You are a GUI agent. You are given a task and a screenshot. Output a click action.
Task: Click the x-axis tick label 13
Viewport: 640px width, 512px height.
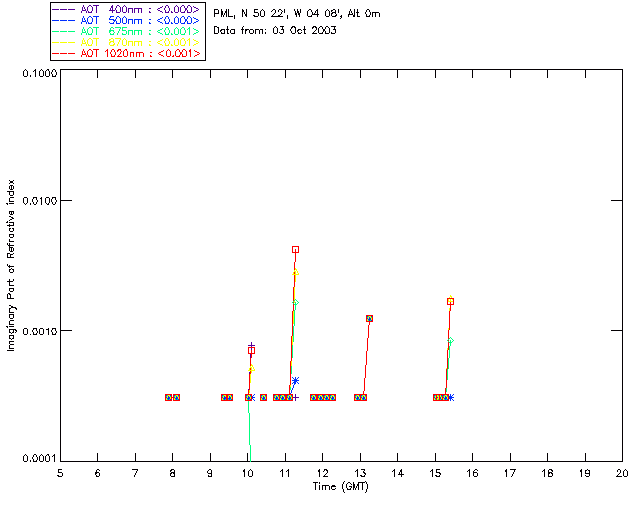click(360, 473)
